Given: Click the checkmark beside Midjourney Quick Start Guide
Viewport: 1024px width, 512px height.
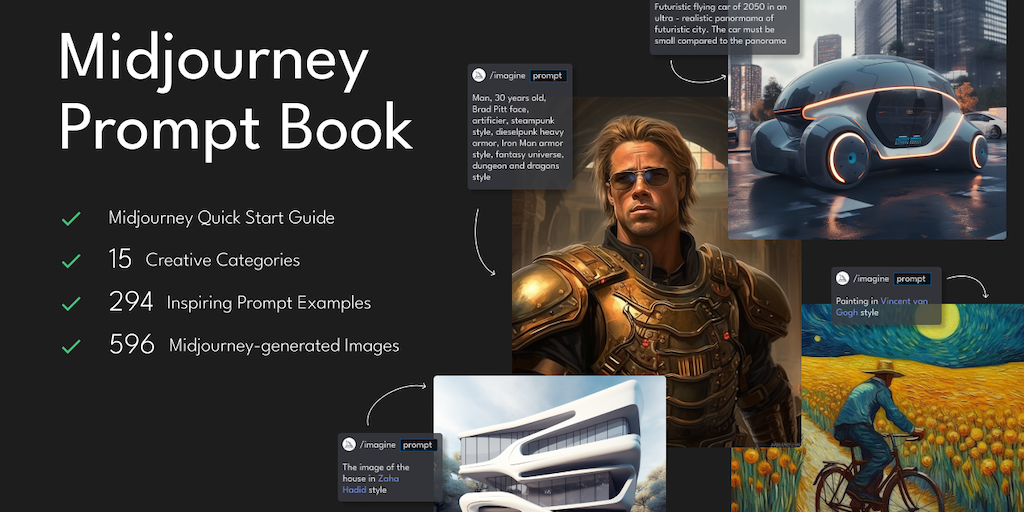Looking at the screenshot, I should [71, 218].
